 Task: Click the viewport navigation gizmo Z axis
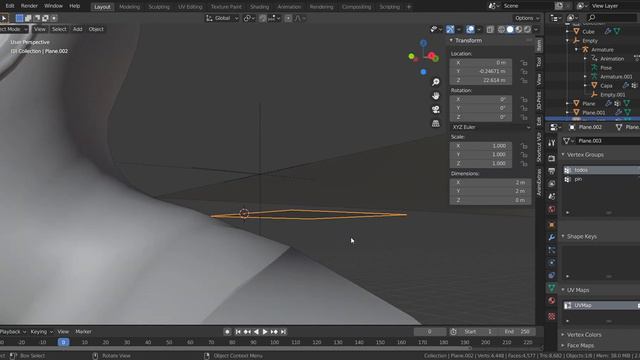pyautogui.click(x=423, y=43)
